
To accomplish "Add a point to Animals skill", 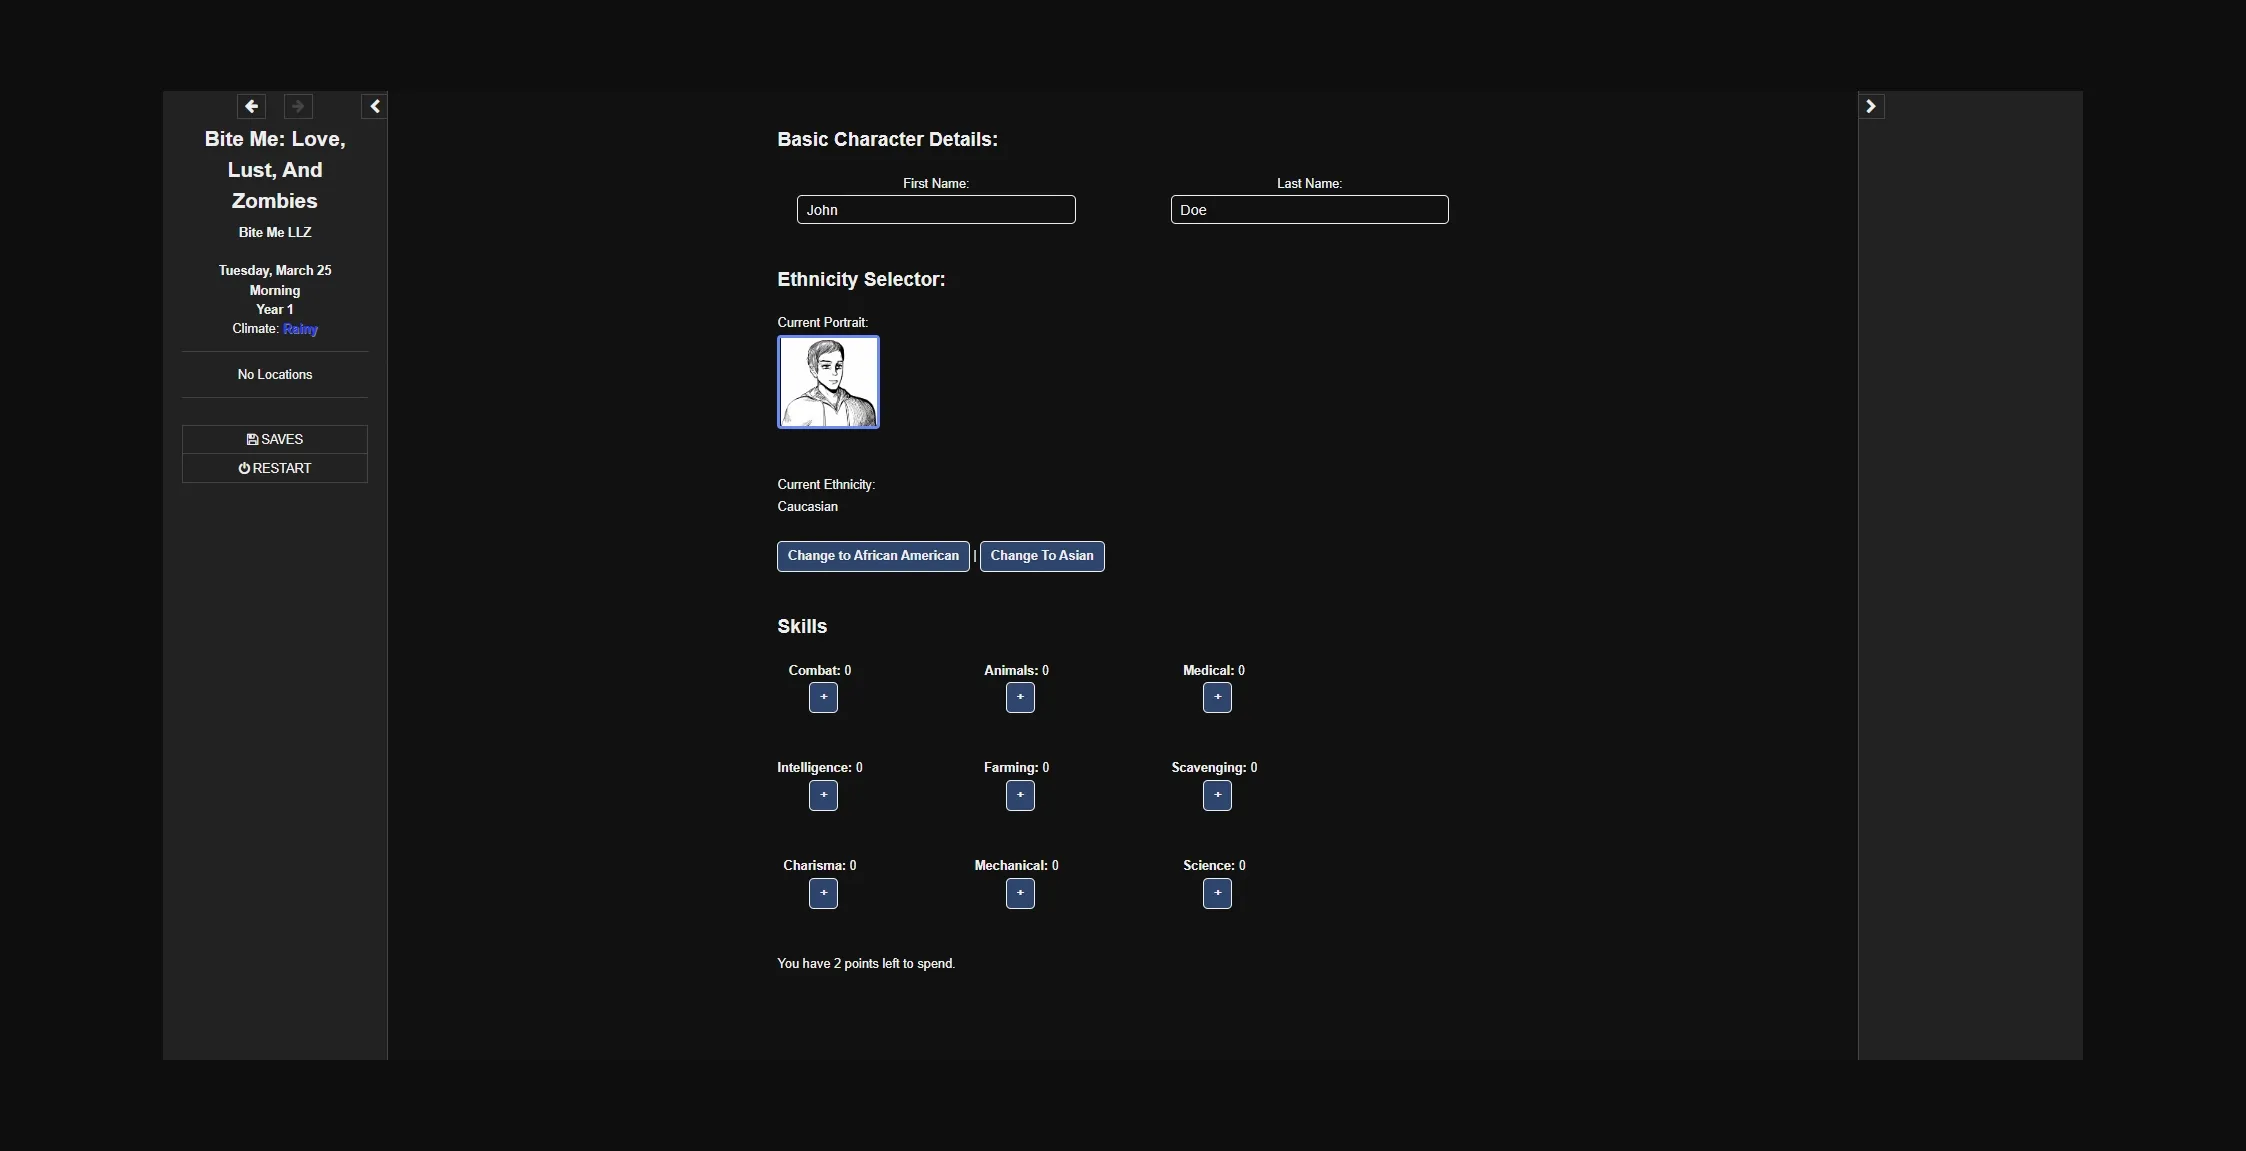I will click(x=1020, y=697).
